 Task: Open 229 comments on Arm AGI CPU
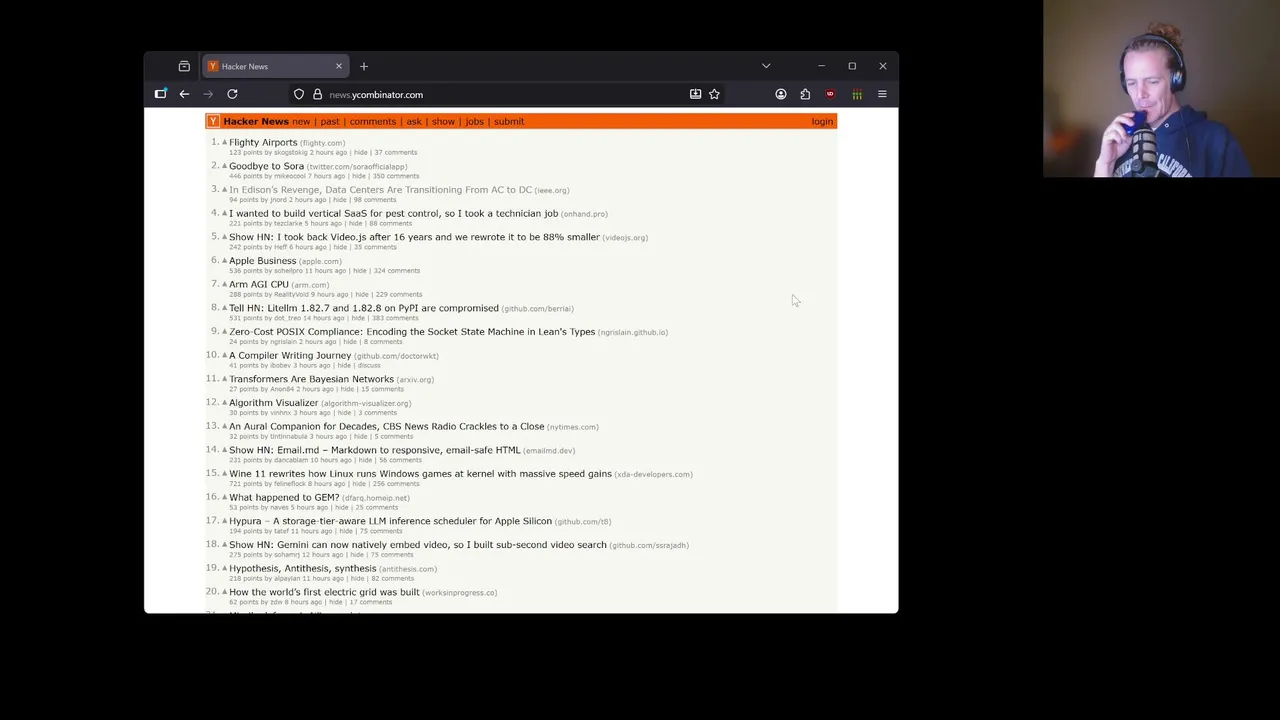pos(399,295)
